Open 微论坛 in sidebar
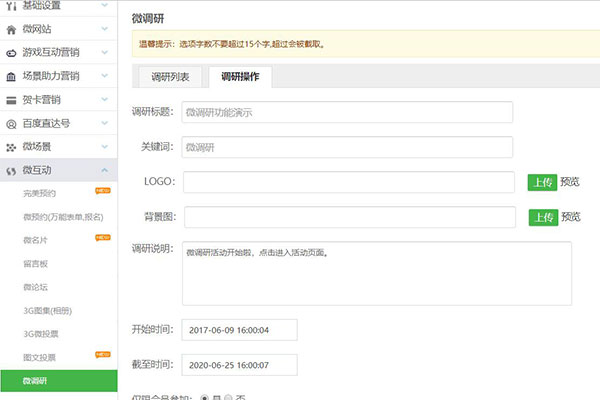600x400 pixels. coord(35,287)
